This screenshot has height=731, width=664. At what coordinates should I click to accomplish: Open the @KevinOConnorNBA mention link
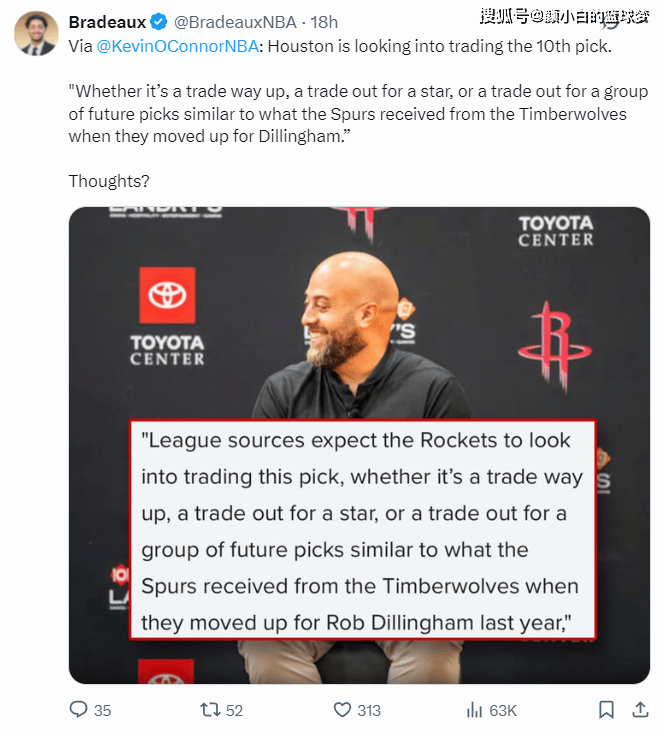pos(177,46)
